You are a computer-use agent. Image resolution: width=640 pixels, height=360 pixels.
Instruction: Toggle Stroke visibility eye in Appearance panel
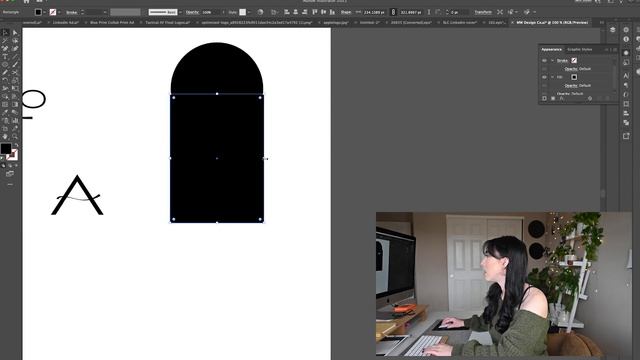pos(544,60)
